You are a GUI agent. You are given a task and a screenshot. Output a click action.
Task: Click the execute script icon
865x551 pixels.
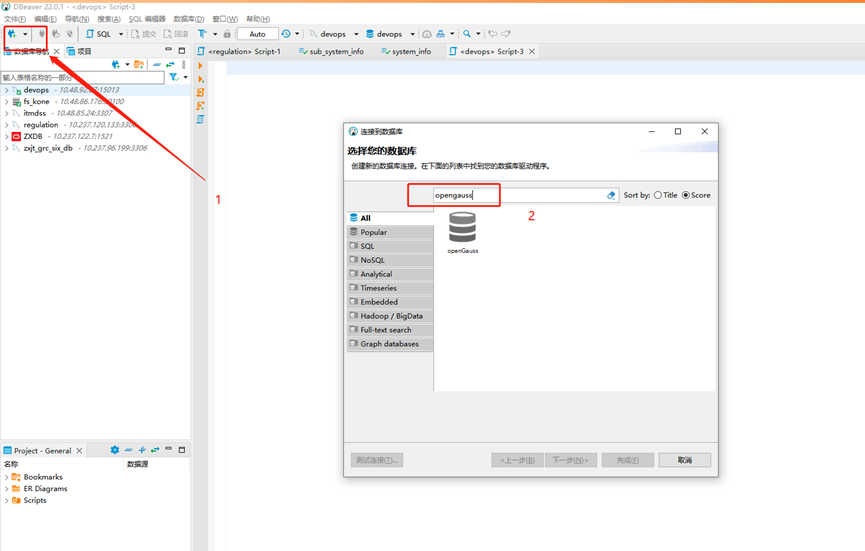200,92
